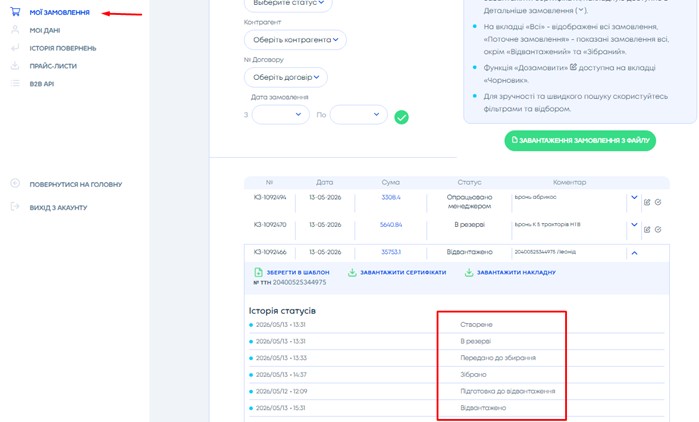Open the start date З dropdown
The height and width of the screenshot is (422, 699).
coord(280,115)
